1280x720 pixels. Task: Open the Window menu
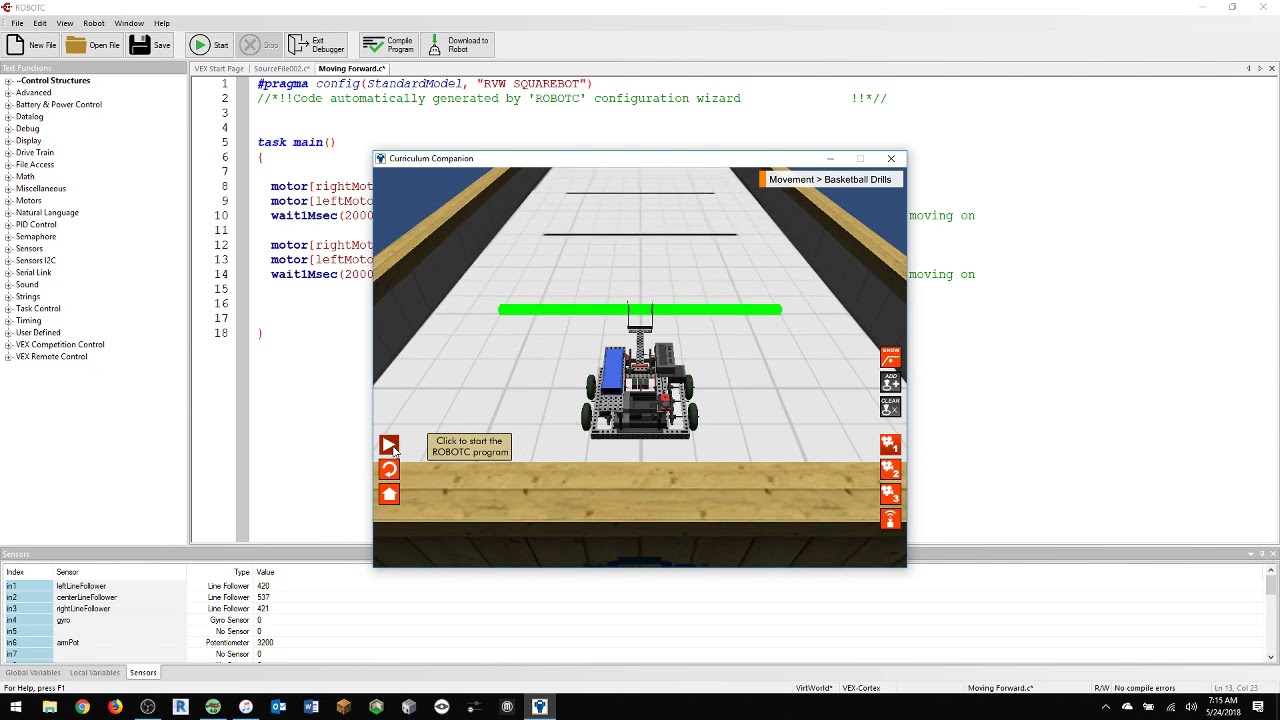click(x=129, y=23)
